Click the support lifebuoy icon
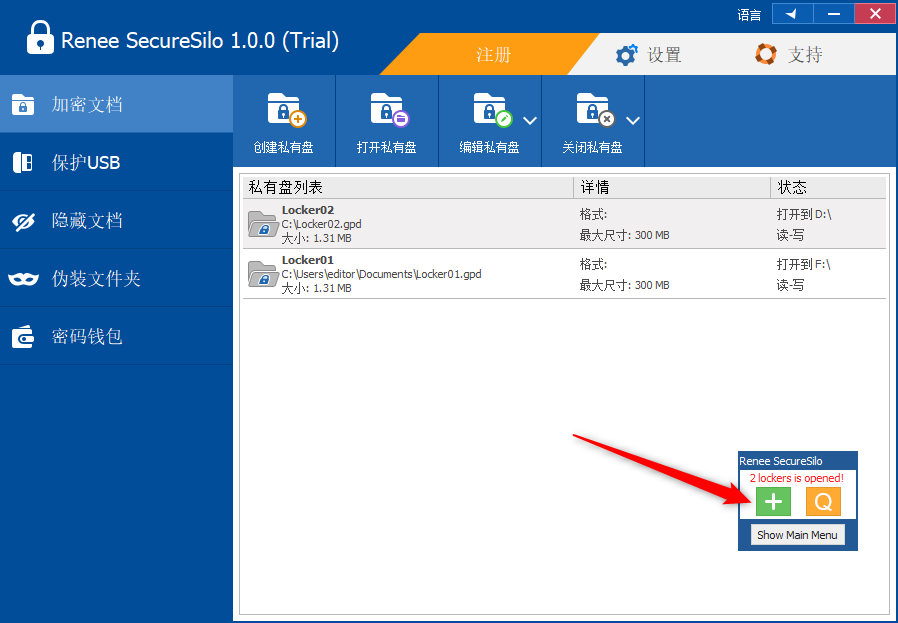The image size is (898, 623). pos(766,54)
